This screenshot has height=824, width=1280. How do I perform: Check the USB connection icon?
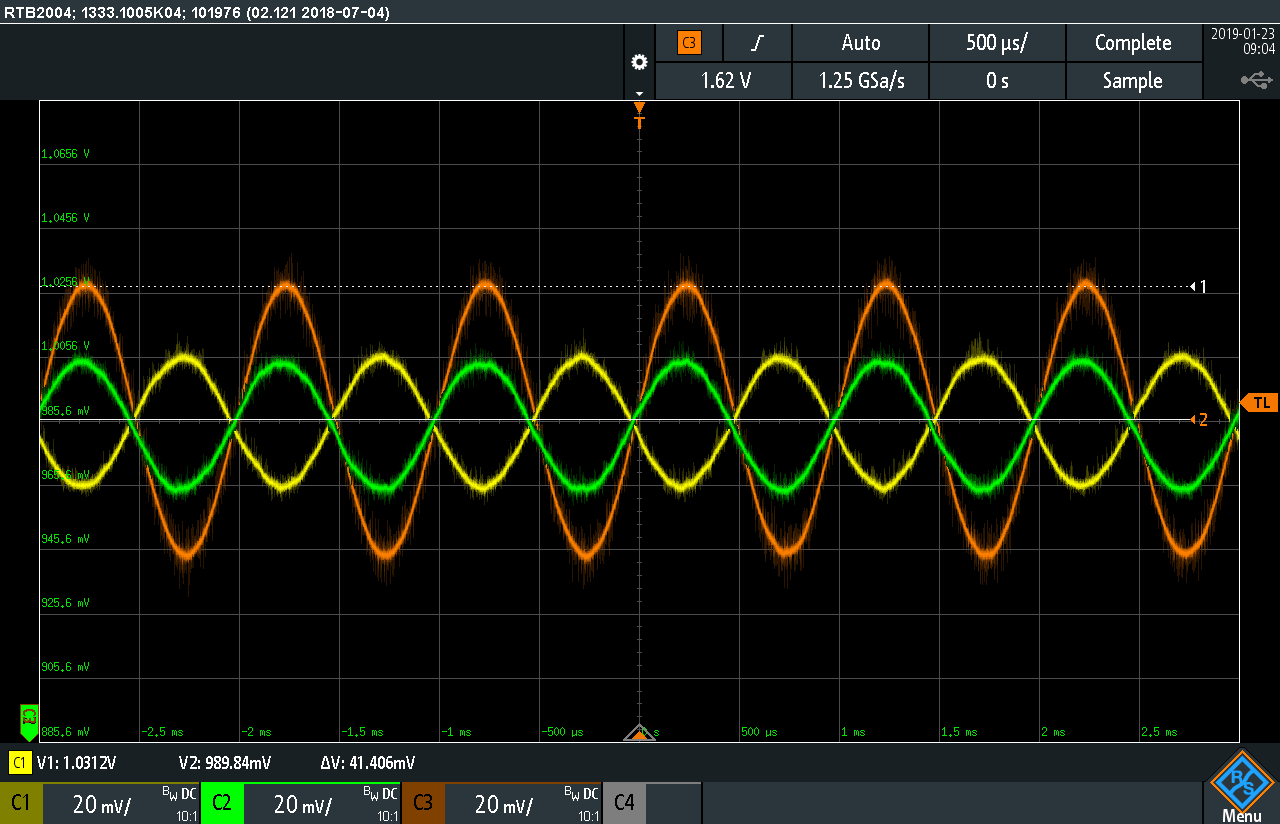[1257, 79]
